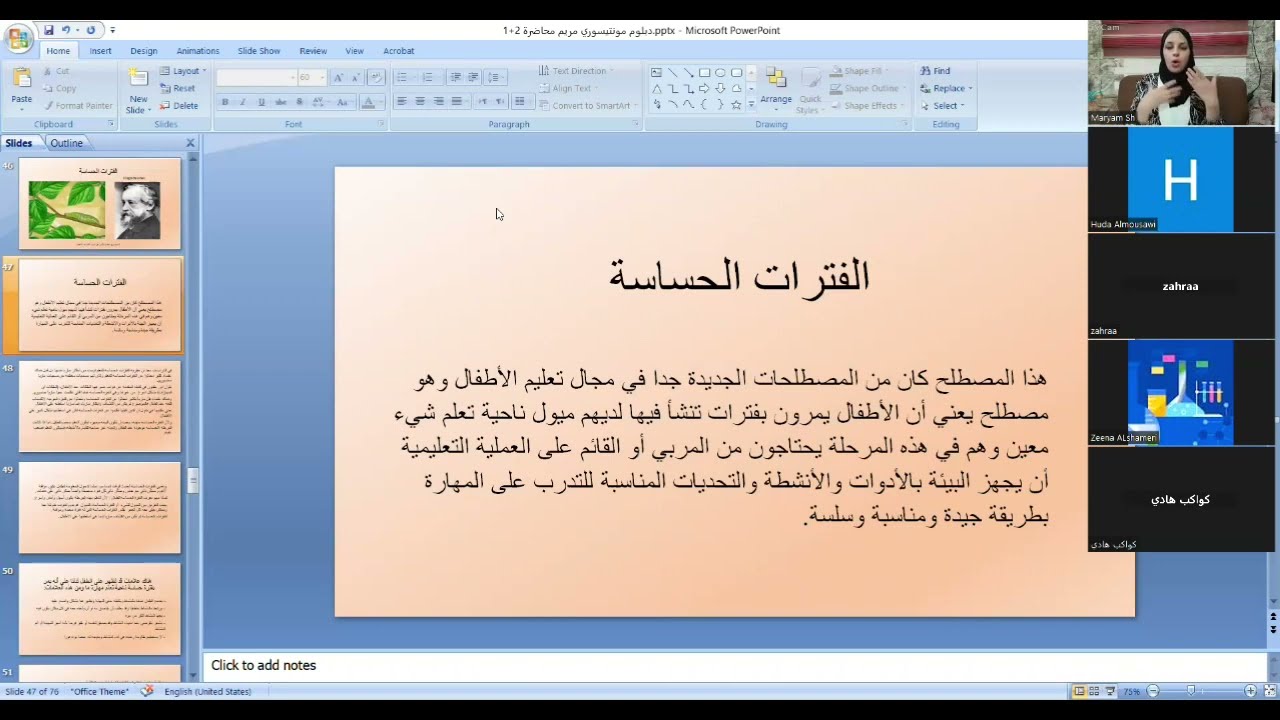1280x720 pixels.
Task: Select Right Arrow shape in gallery
Action: tap(705, 89)
